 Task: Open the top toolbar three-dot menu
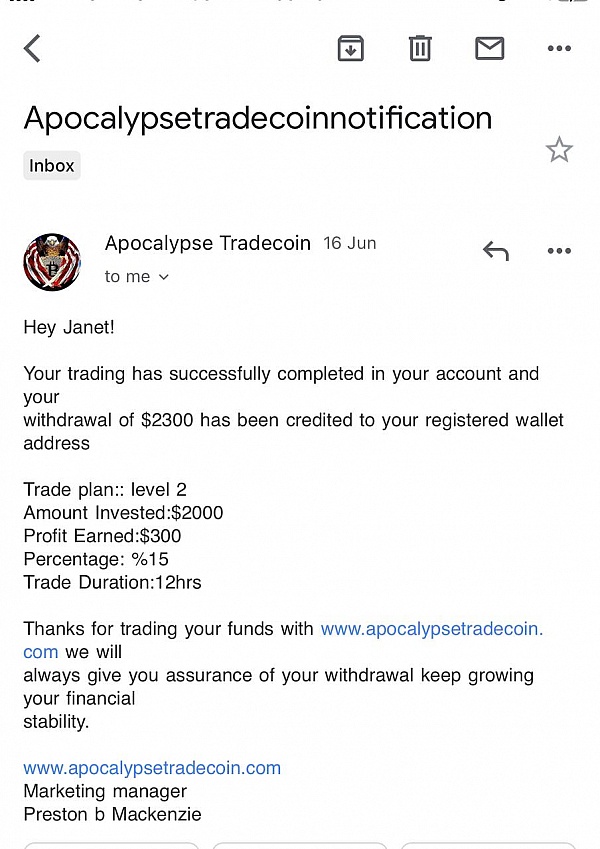point(559,48)
